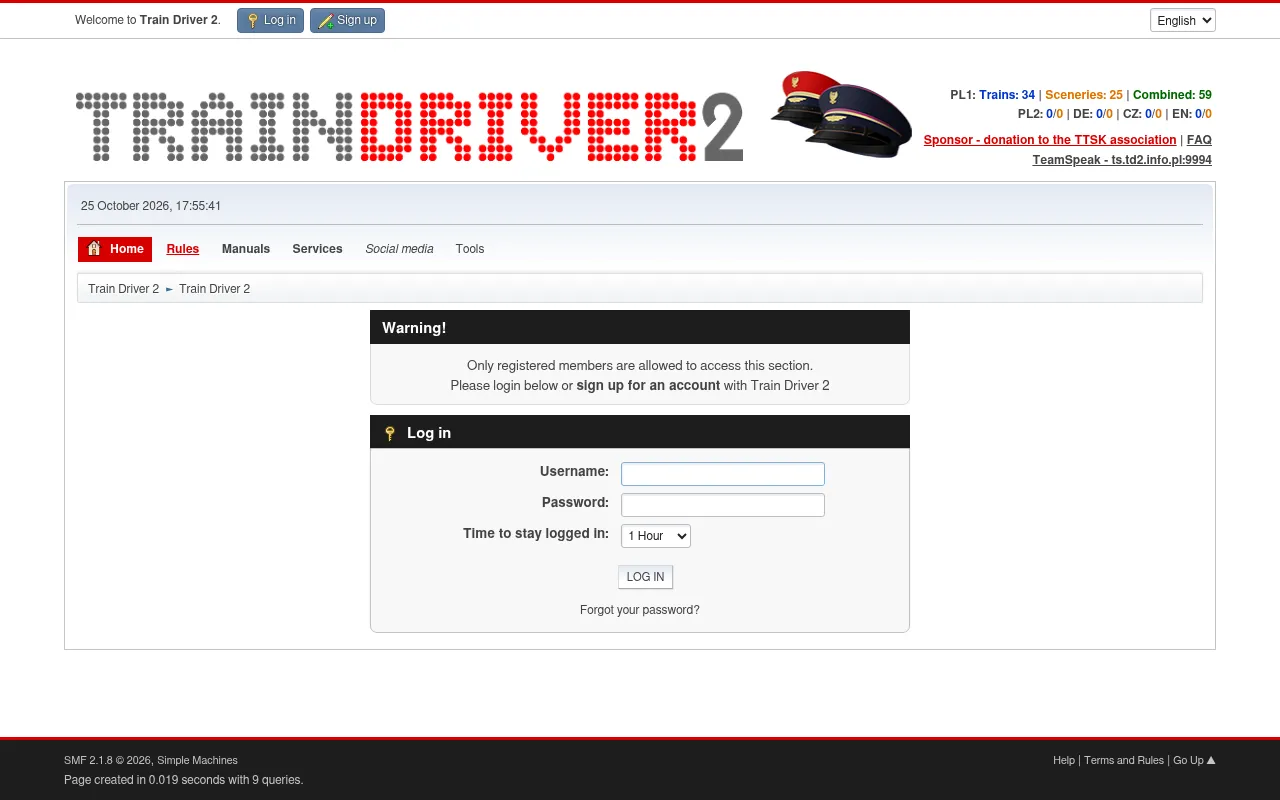Click Combined: 59 statistic
Screen dimensions: 1280x800
[1172, 95]
